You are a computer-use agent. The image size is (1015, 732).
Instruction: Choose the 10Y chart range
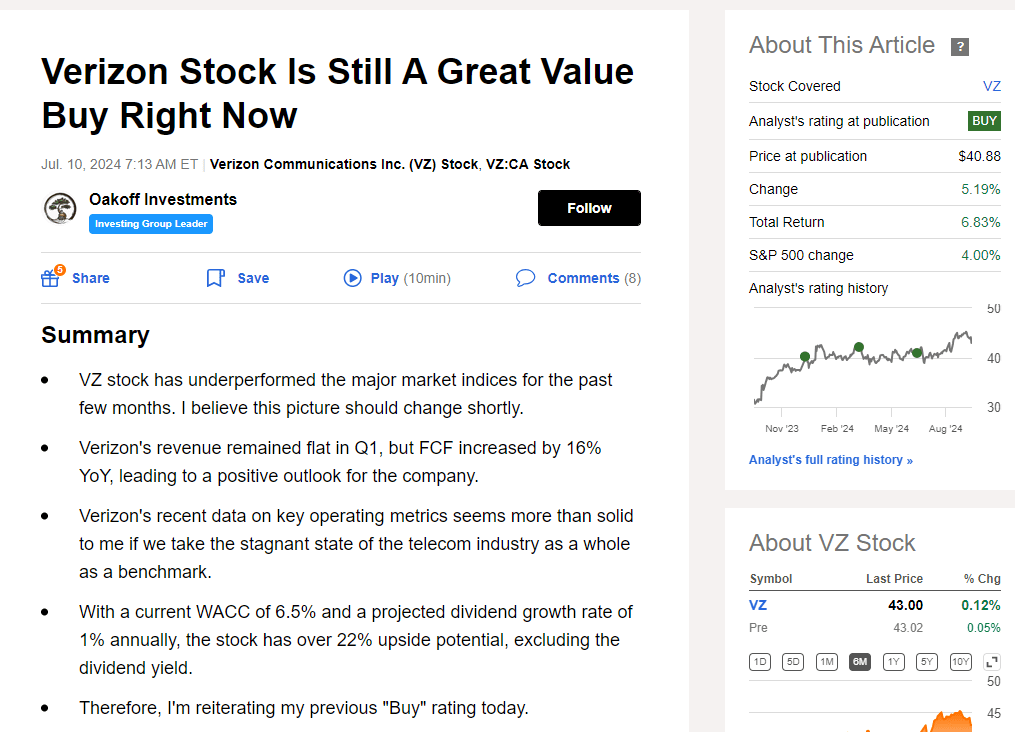[x=960, y=662]
